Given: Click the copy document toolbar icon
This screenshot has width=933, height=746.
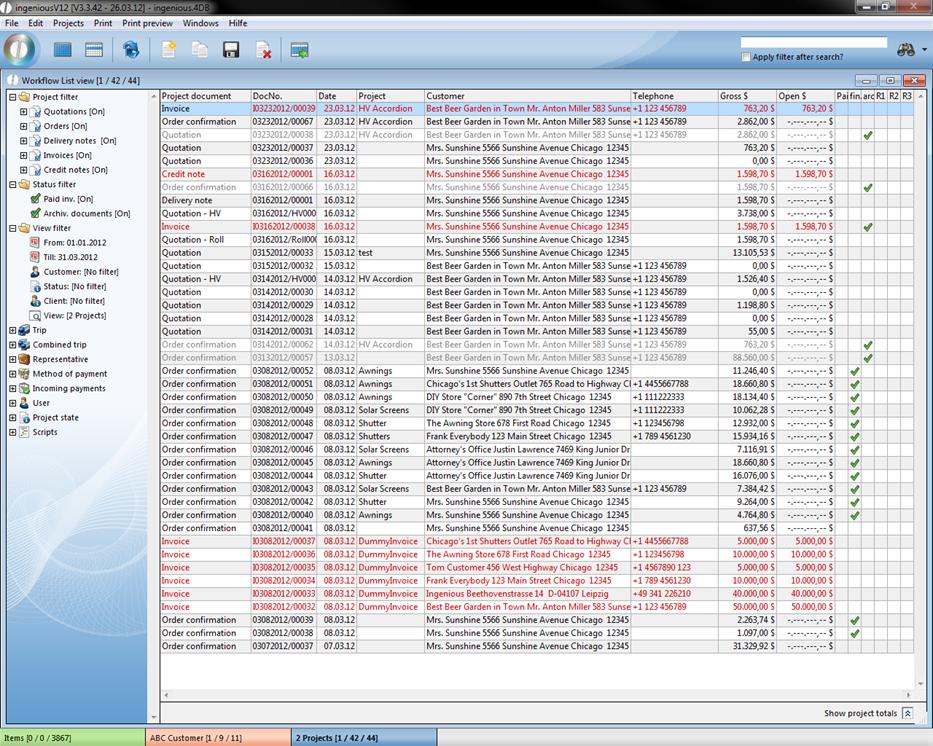Looking at the screenshot, I should (x=200, y=49).
